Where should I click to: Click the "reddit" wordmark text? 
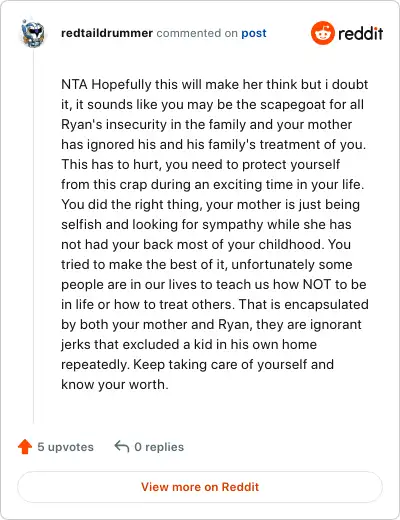click(x=361, y=34)
